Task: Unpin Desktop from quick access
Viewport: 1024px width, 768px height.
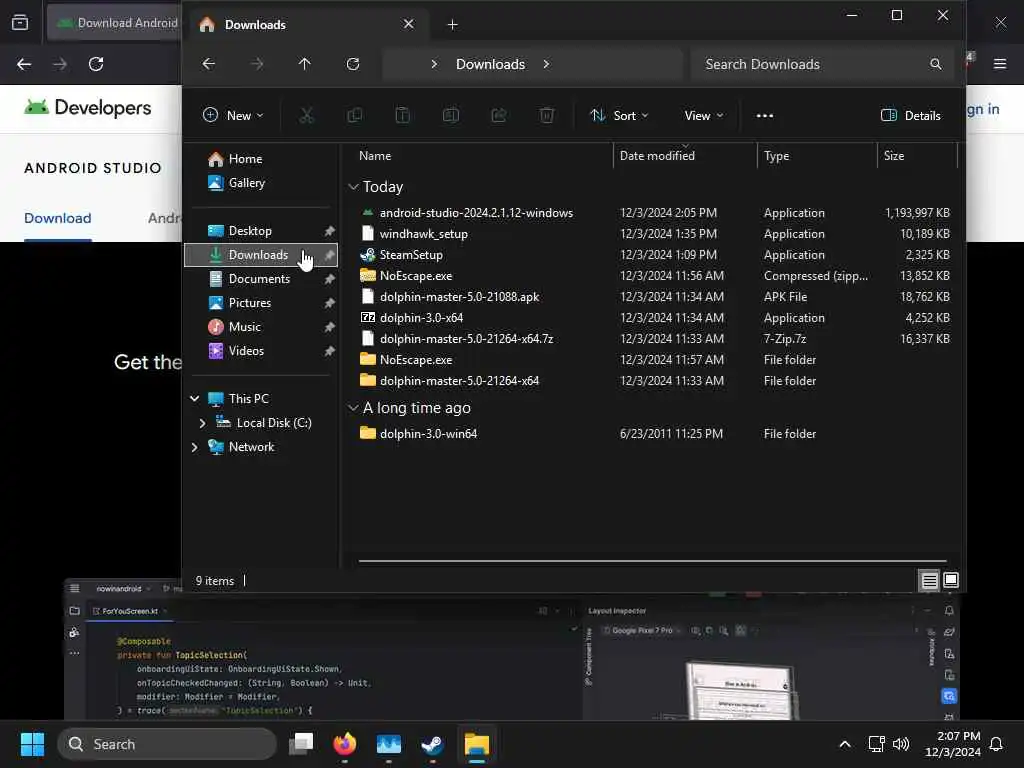Action: coord(330,231)
